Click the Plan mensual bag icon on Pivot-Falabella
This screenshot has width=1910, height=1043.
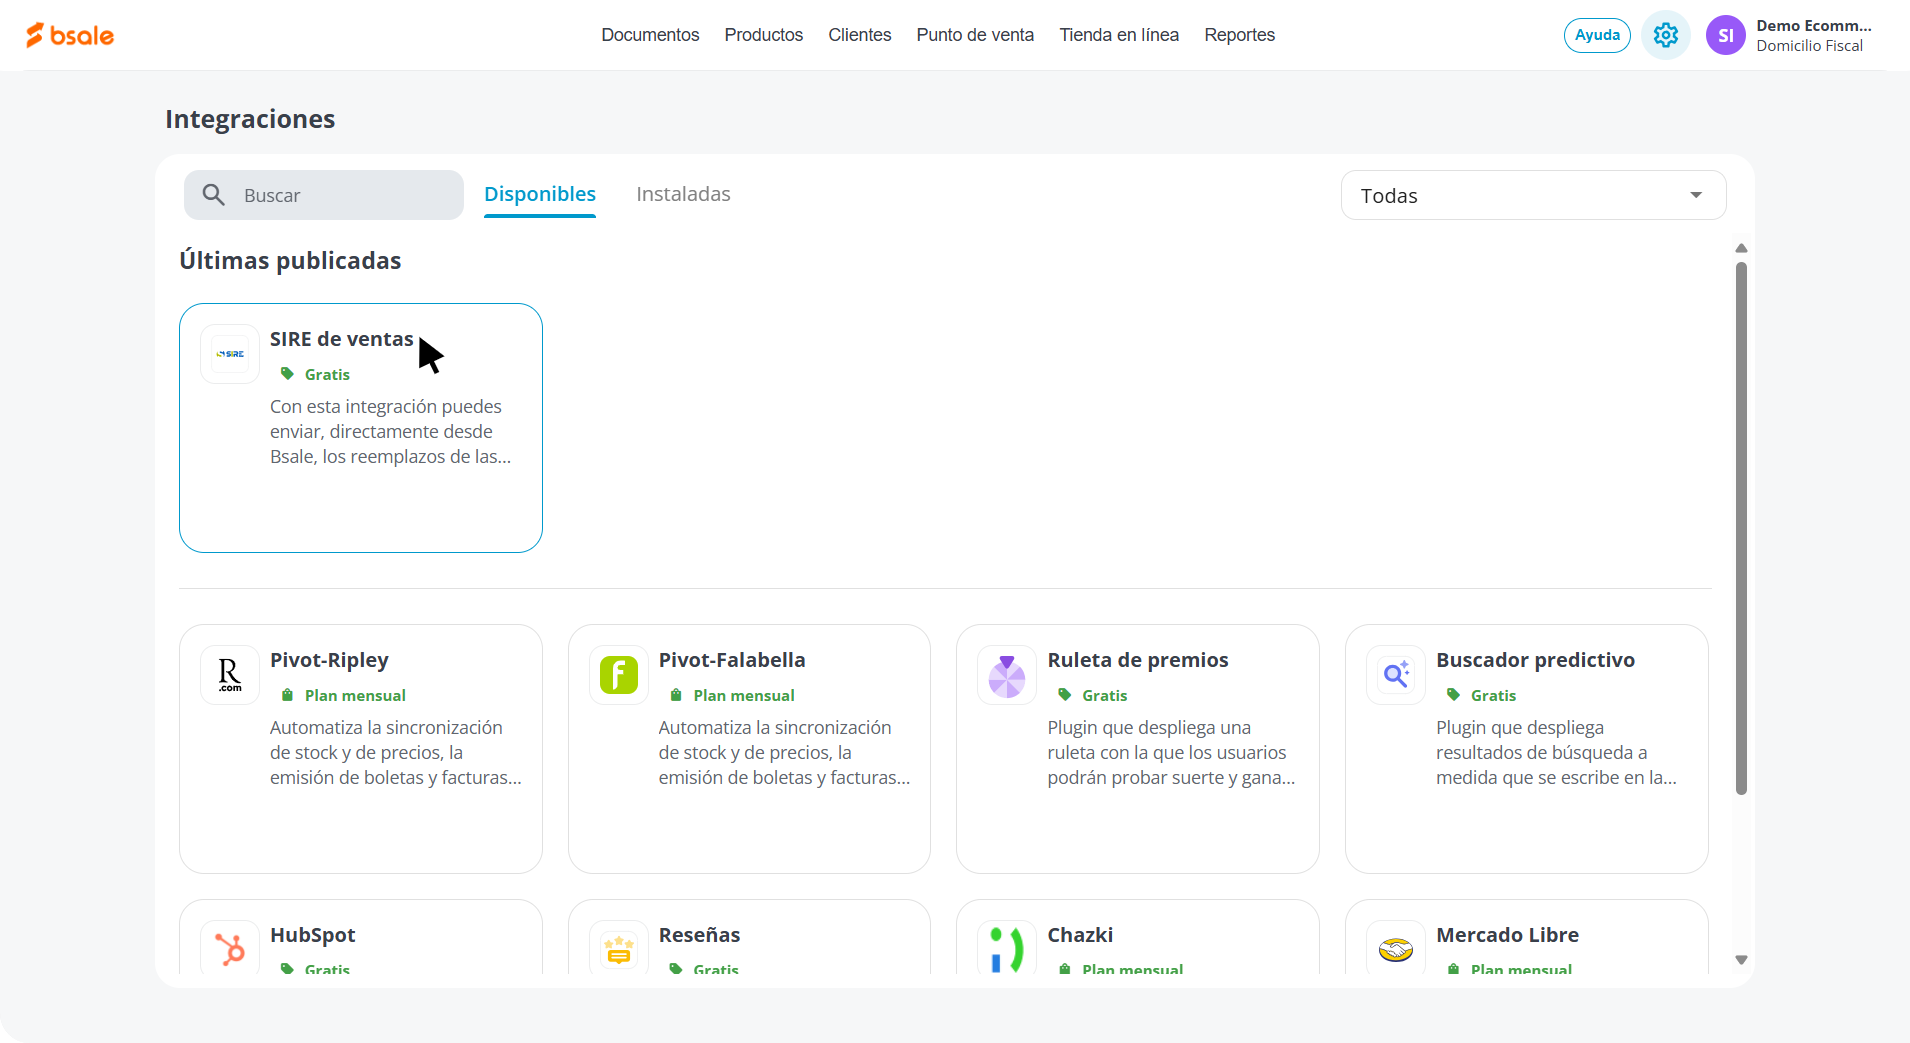(676, 695)
